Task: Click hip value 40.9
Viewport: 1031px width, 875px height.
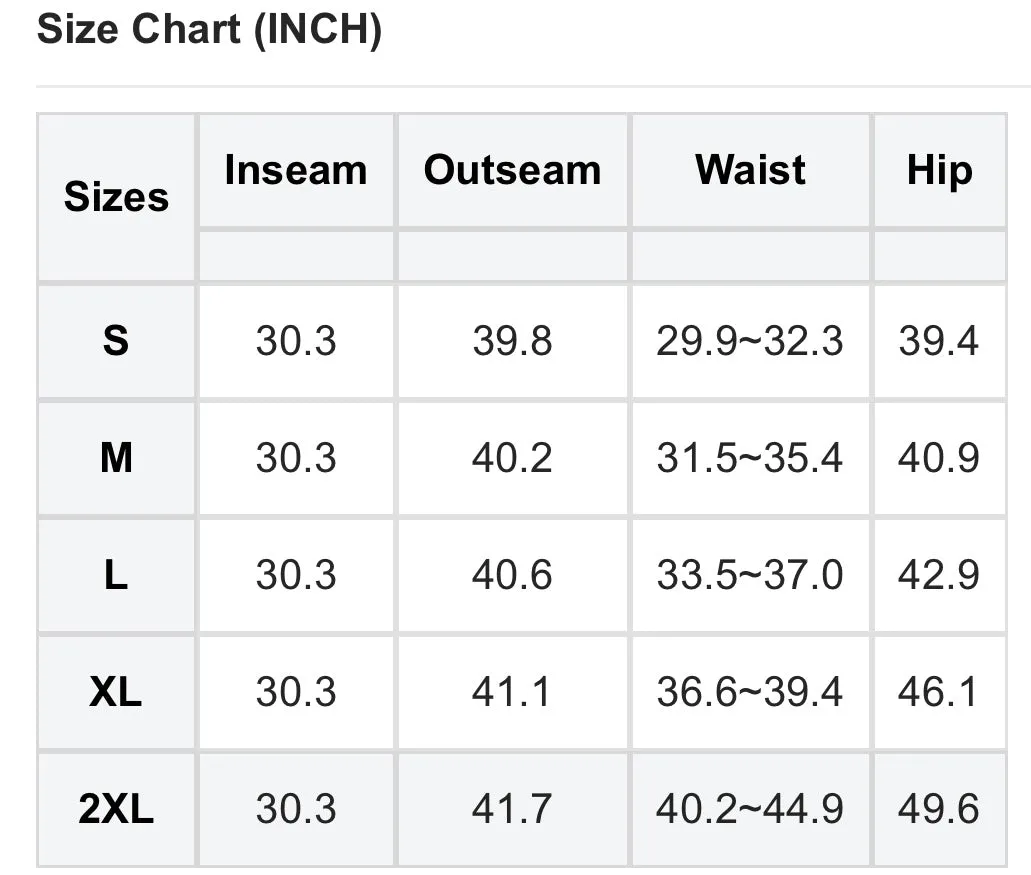Action: click(939, 458)
